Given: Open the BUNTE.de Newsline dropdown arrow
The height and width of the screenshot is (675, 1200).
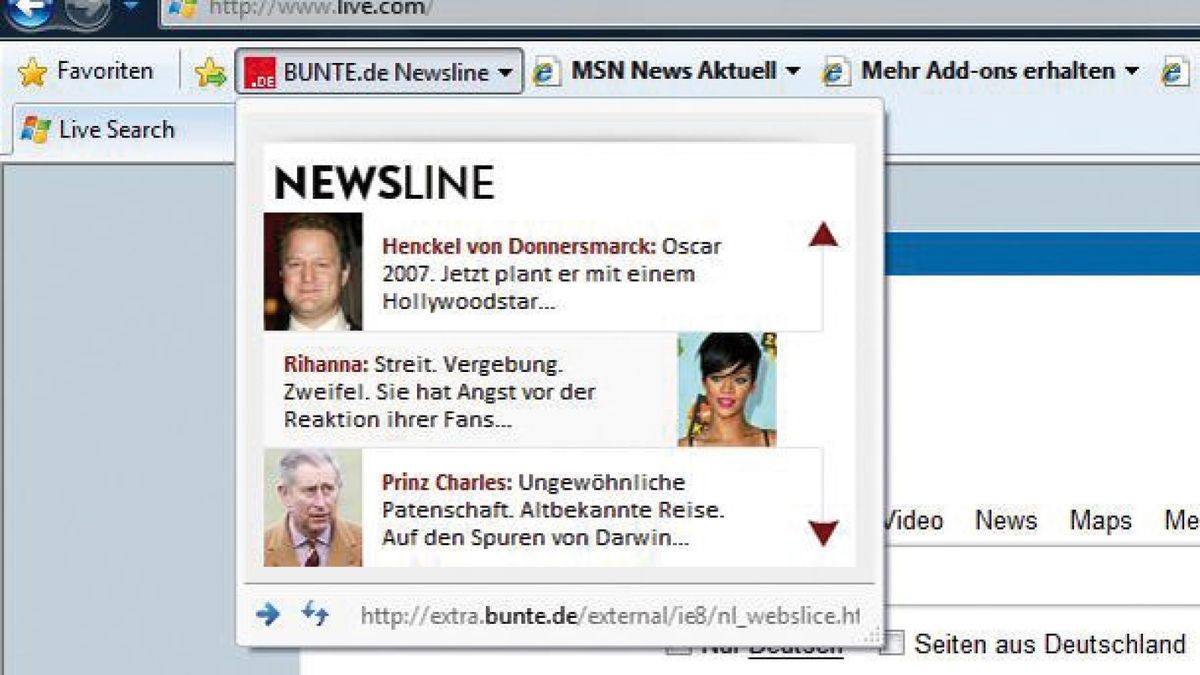Looking at the screenshot, I should tap(505, 71).
